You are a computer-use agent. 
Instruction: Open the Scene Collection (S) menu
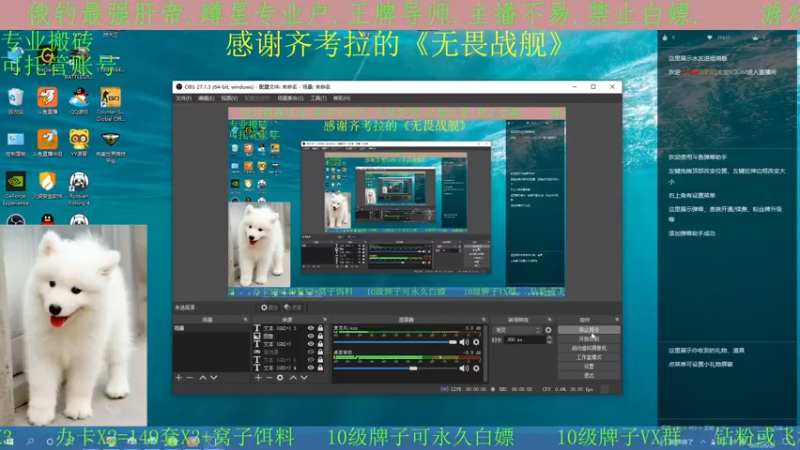[290, 98]
